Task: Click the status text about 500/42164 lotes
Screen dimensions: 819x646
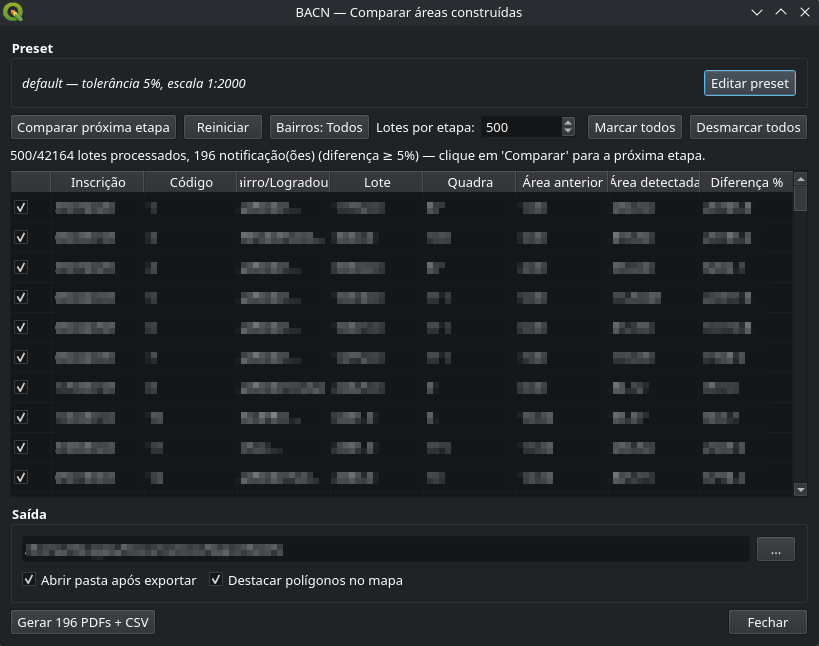Action: [357, 156]
